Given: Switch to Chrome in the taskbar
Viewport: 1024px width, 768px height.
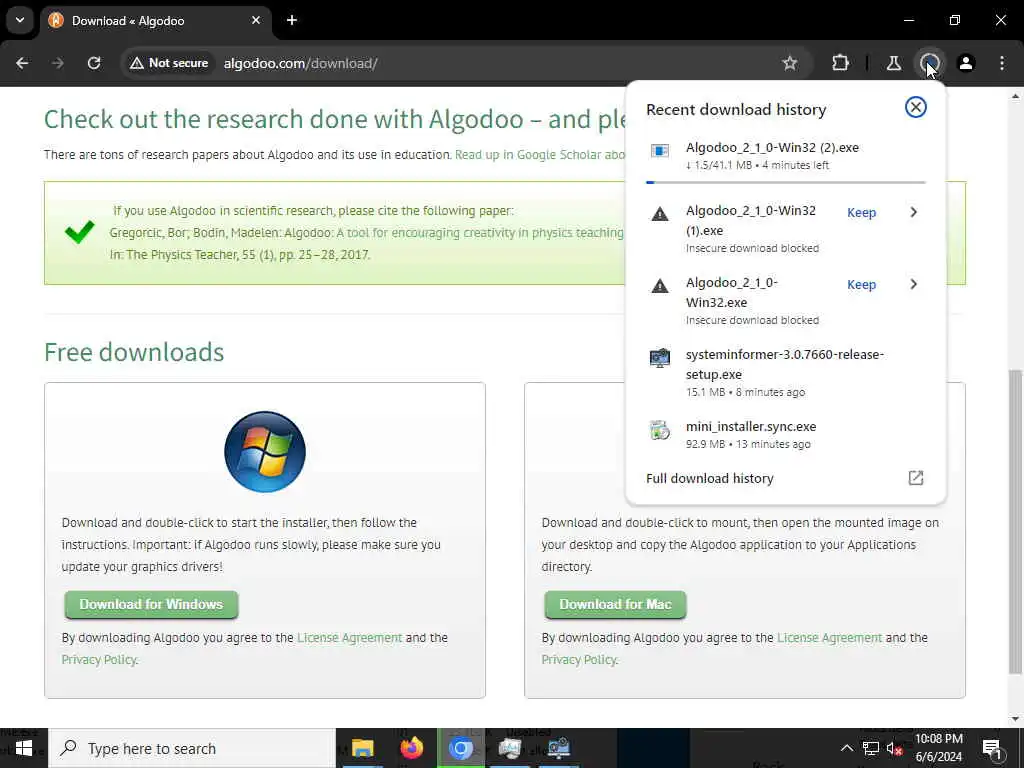Looking at the screenshot, I should pyautogui.click(x=460, y=748).
